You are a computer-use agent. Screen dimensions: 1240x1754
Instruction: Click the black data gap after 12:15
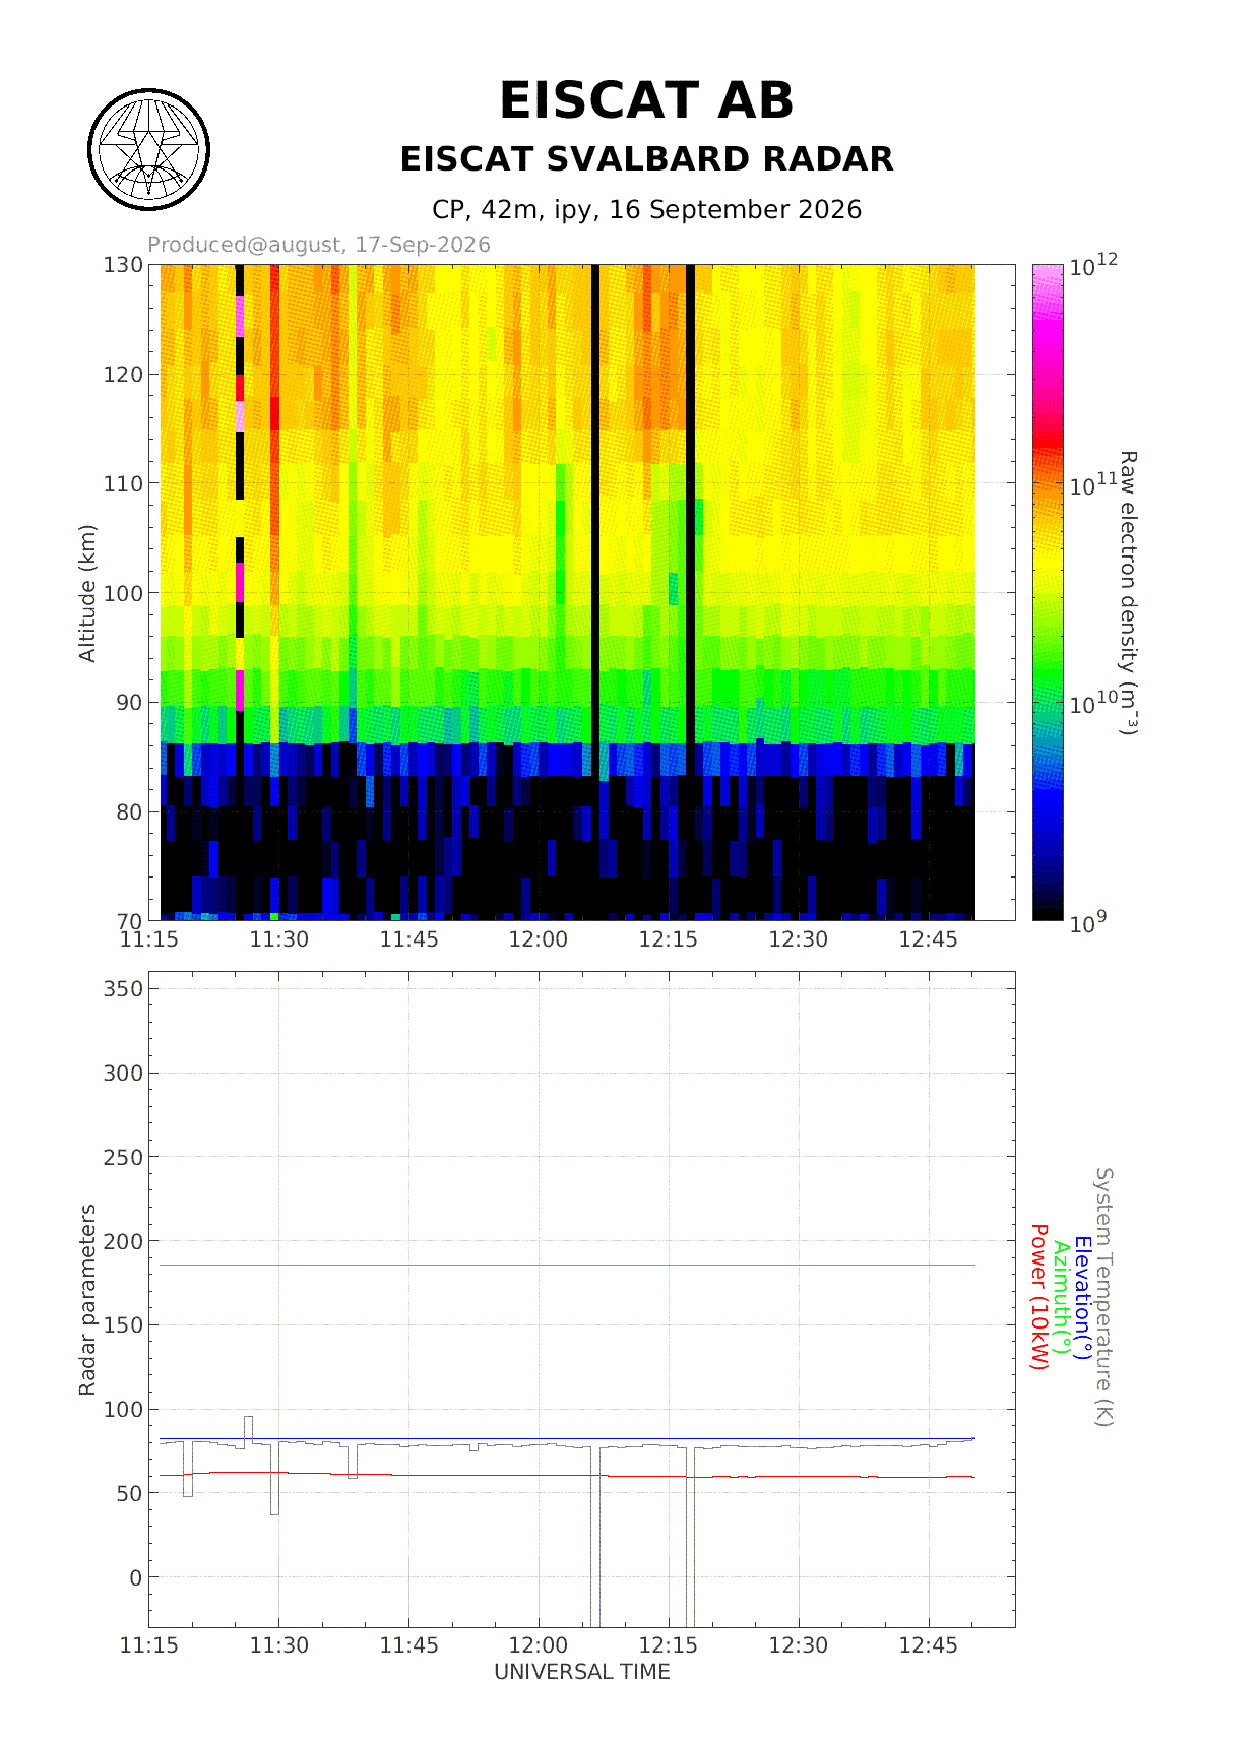point(690,520)
